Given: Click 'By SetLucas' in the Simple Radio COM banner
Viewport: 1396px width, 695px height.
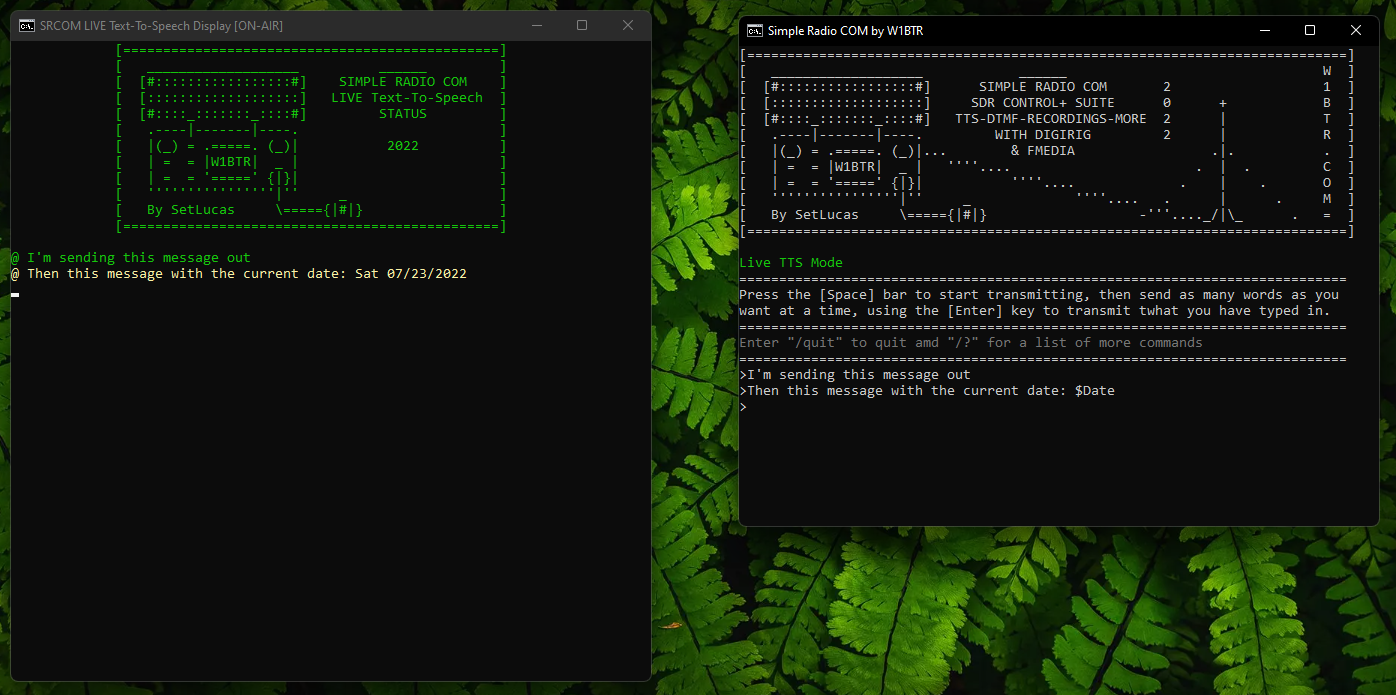Looking at the screenshot, I should (x=815, y=215).
